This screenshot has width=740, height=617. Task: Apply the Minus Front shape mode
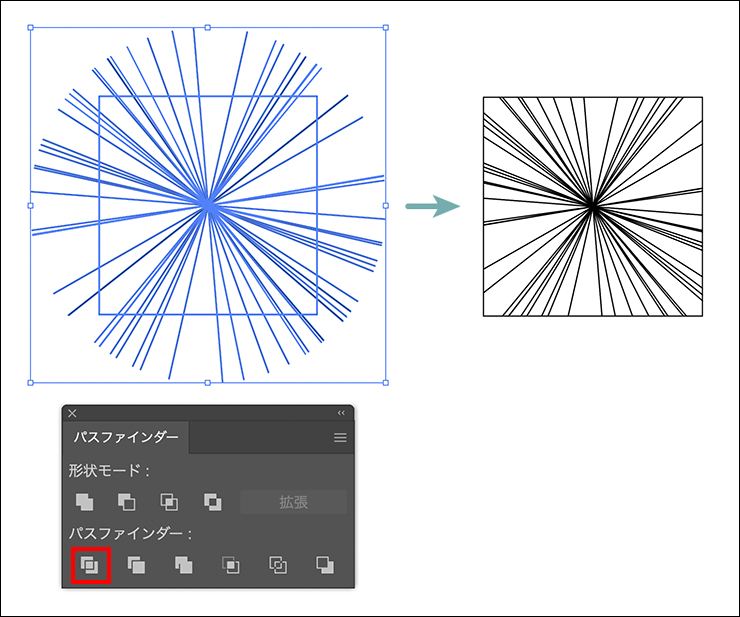pos(127,502)
